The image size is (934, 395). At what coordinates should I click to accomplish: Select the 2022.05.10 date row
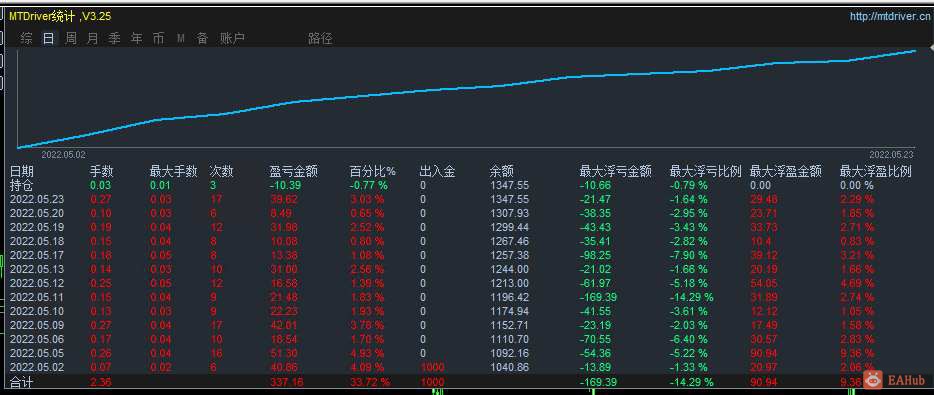click(37, 311)
